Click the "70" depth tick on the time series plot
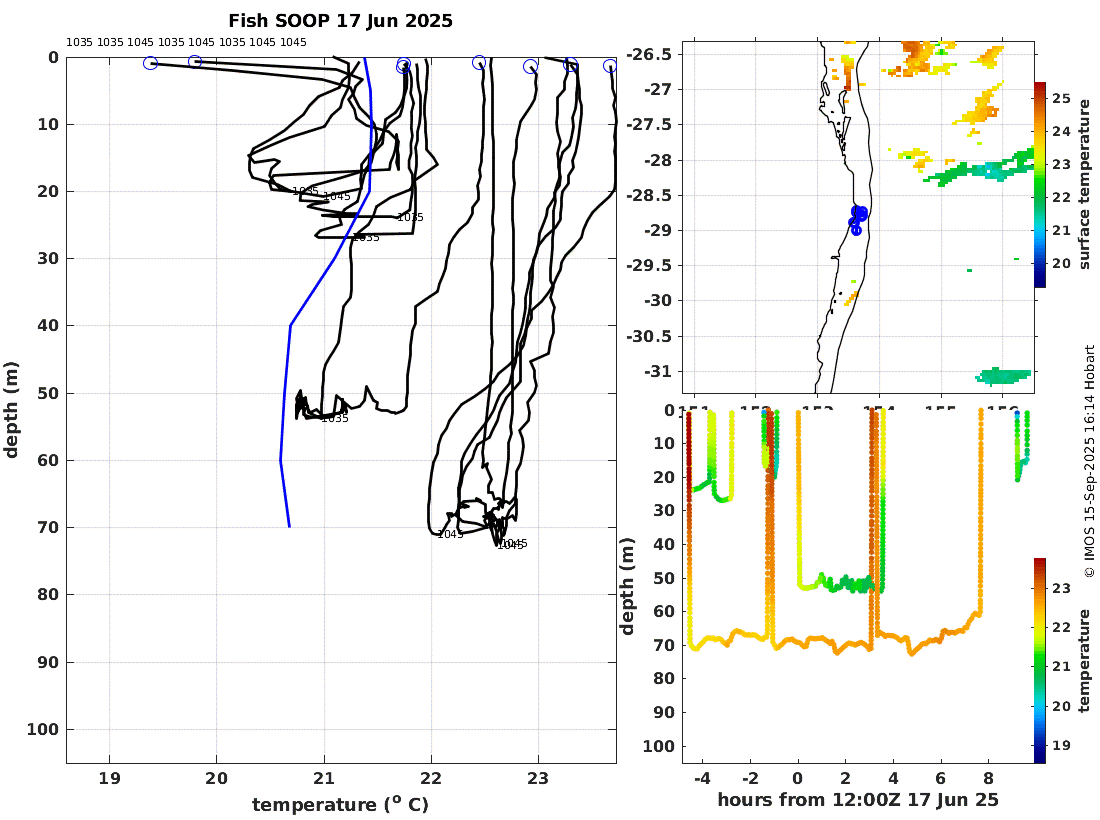 coord(664,645)
